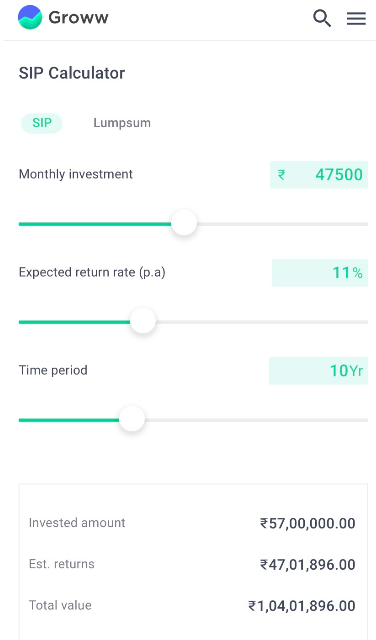The image size is (376, 640).
Task: Click the Groww round logo icon
Action: pos(30,18)
